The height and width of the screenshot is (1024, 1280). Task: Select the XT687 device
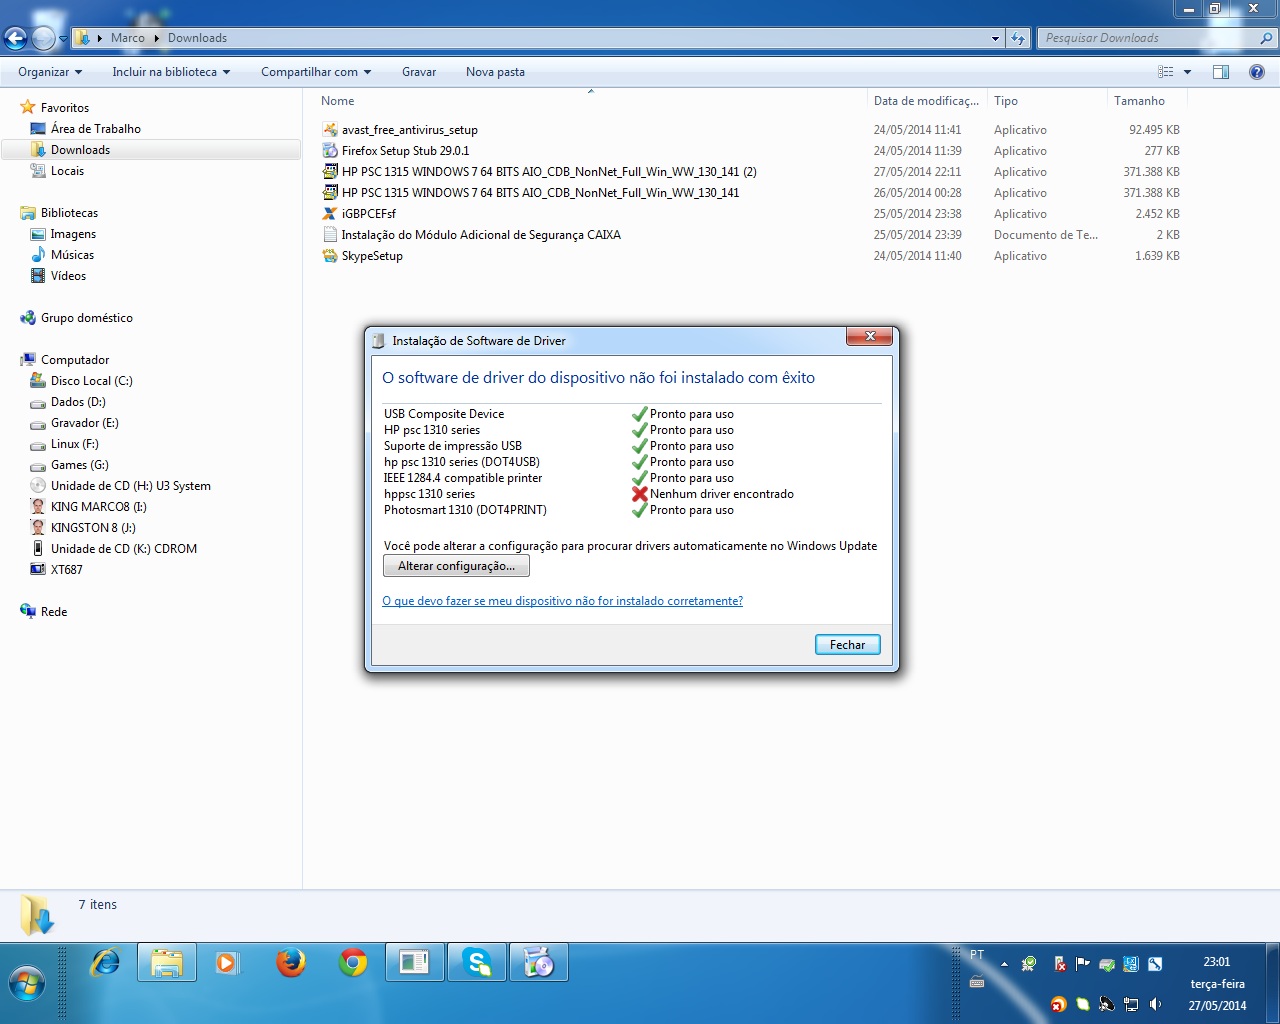point(66,570)
